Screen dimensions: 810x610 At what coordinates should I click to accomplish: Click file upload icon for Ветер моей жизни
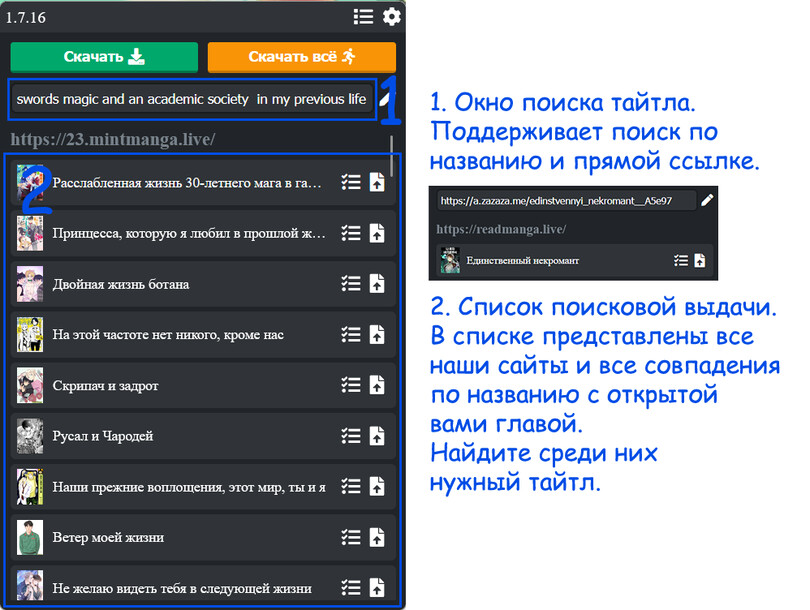coord(376,537)
